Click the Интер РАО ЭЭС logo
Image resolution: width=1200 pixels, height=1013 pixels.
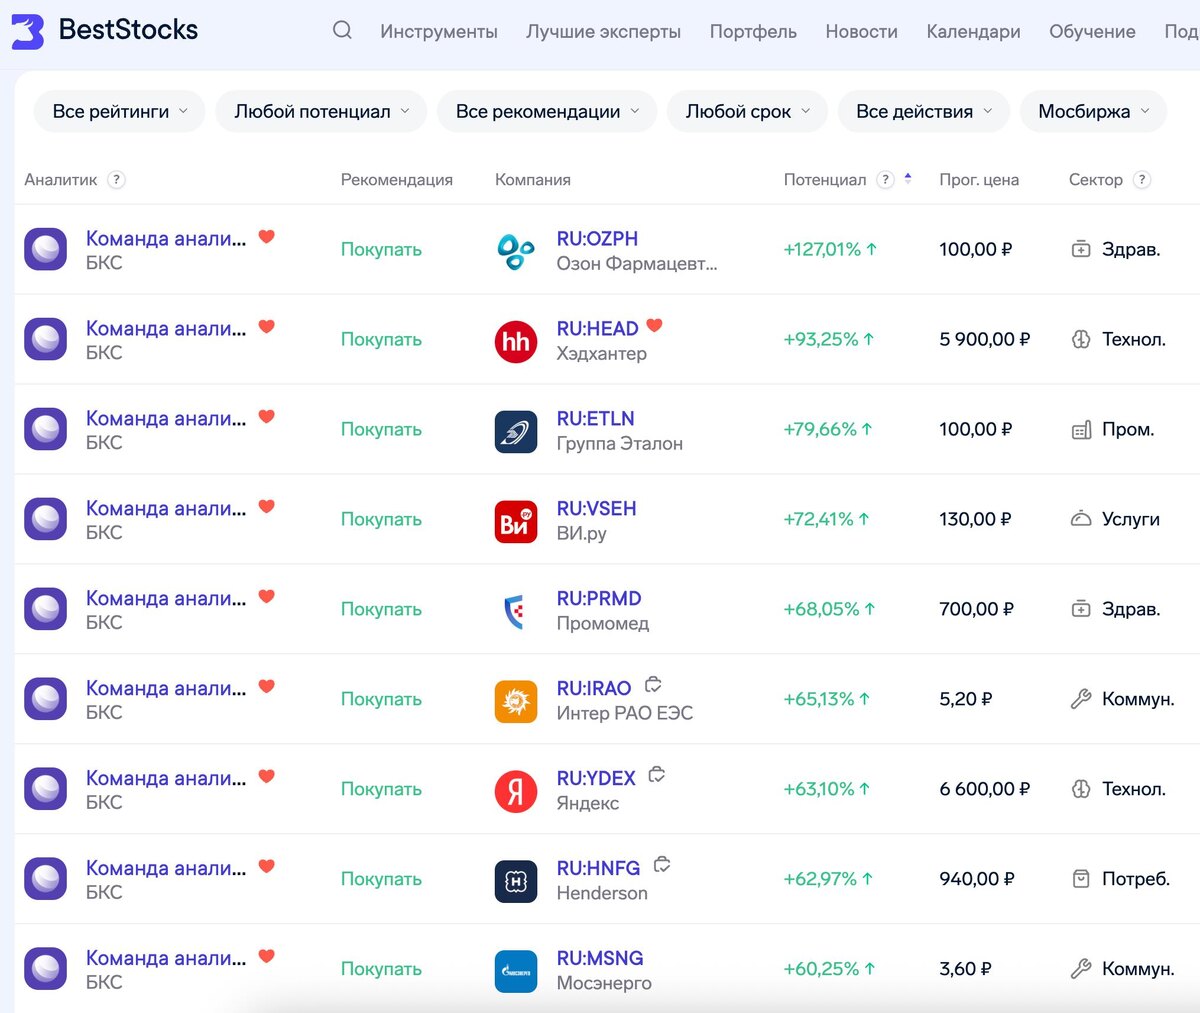[516, 700]
